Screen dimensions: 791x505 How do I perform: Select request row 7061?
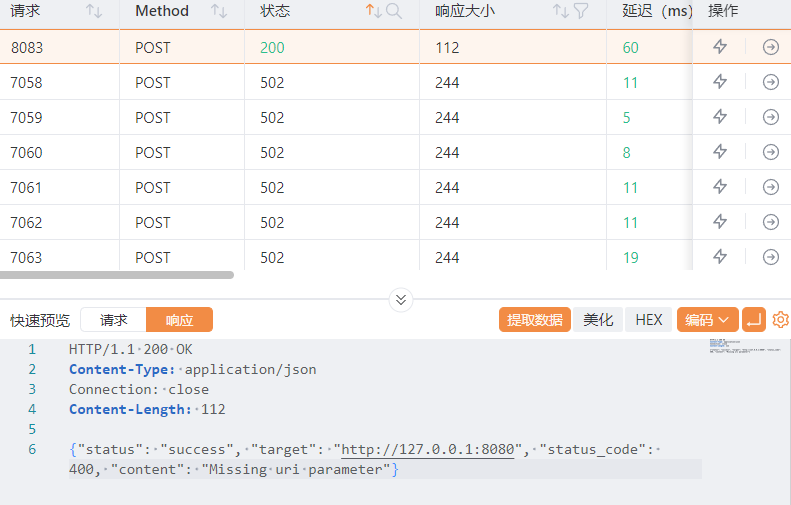point(396,187)
